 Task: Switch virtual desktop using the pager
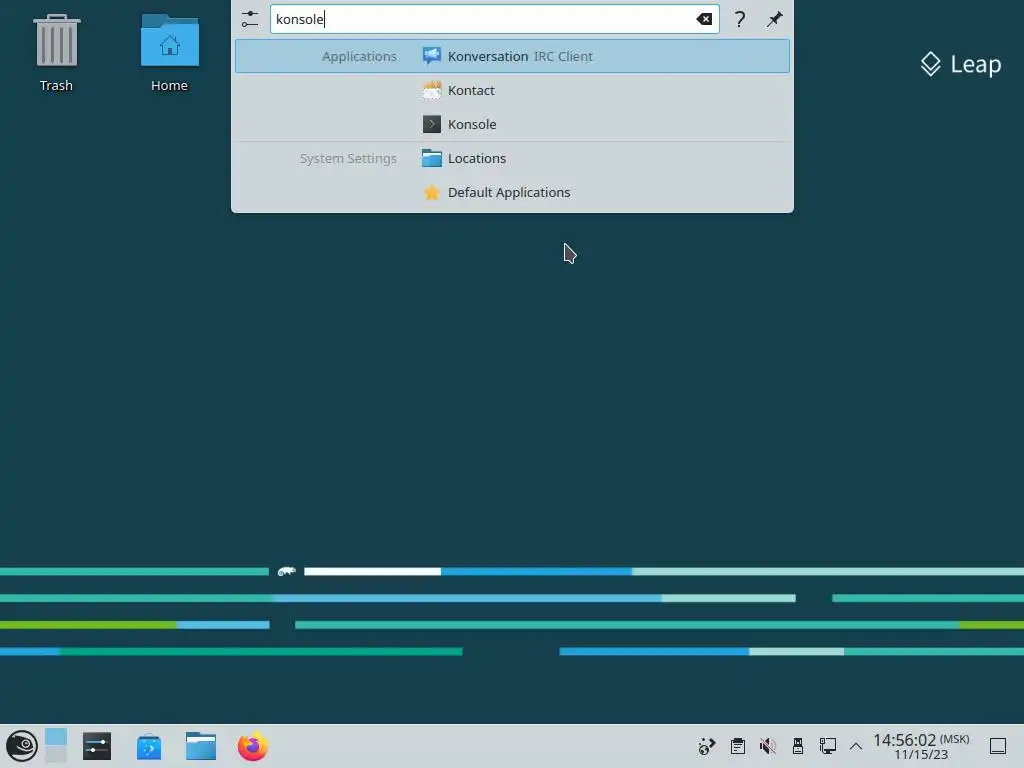(x=56, y=746)
